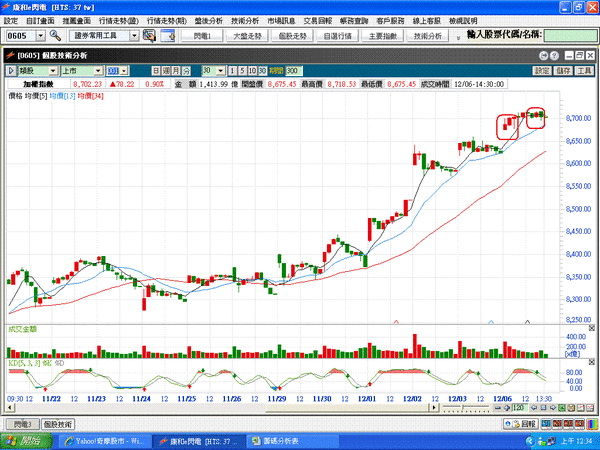Choose the 5-minute interval button
The height and width of the screenshot is (450, 600).
click(242, 71)
